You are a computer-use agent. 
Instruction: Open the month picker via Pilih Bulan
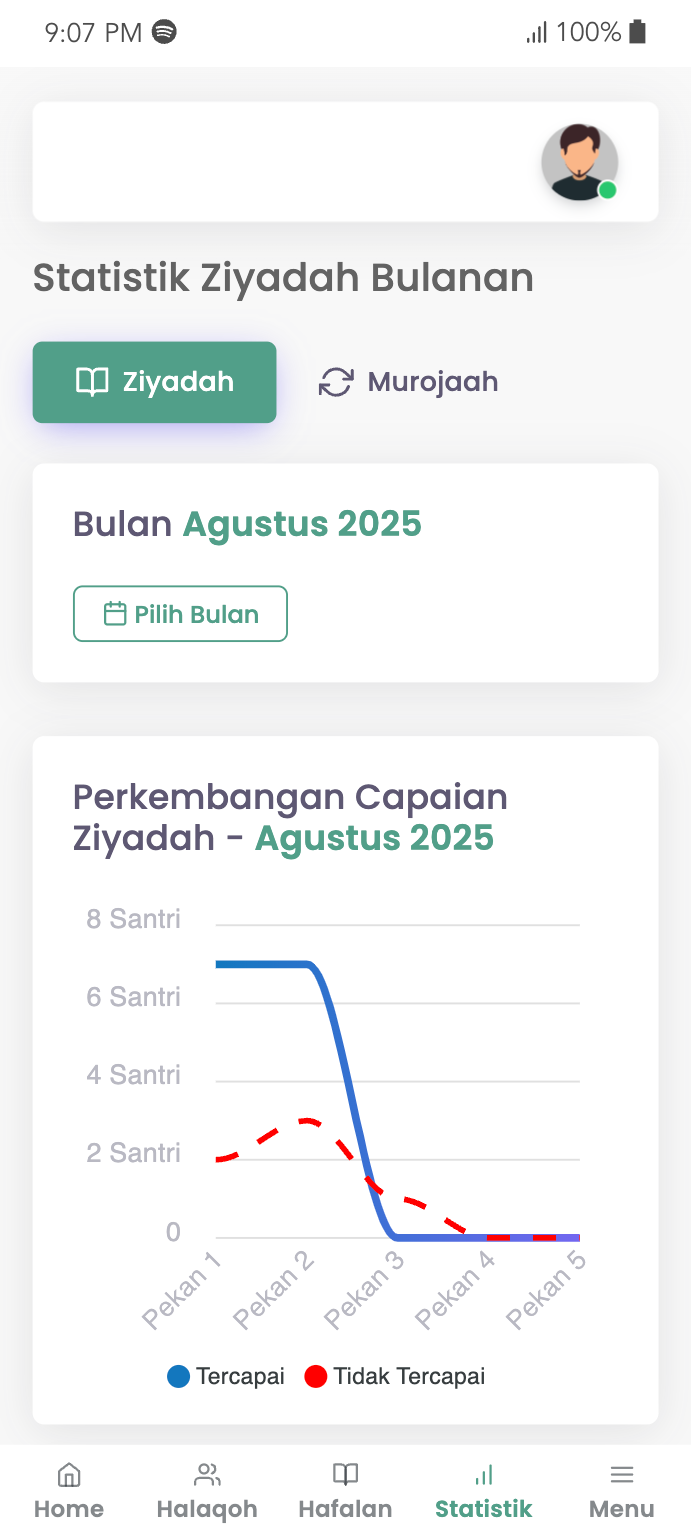click(x=180, y=613)
